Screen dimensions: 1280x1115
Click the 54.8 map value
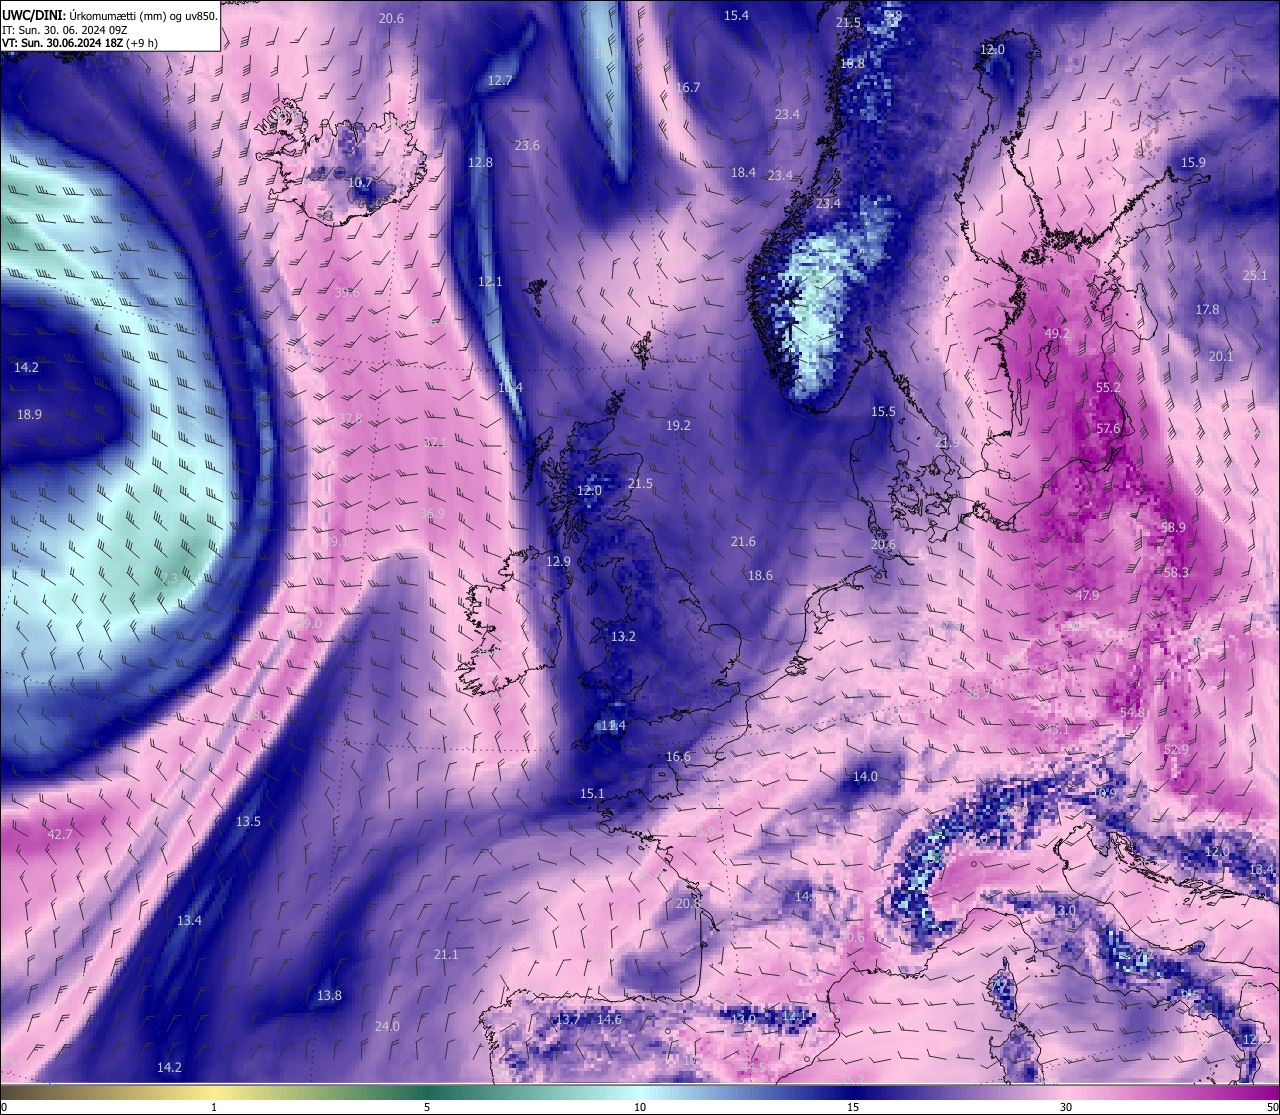pyautogui.click(x=1132, y=712)
